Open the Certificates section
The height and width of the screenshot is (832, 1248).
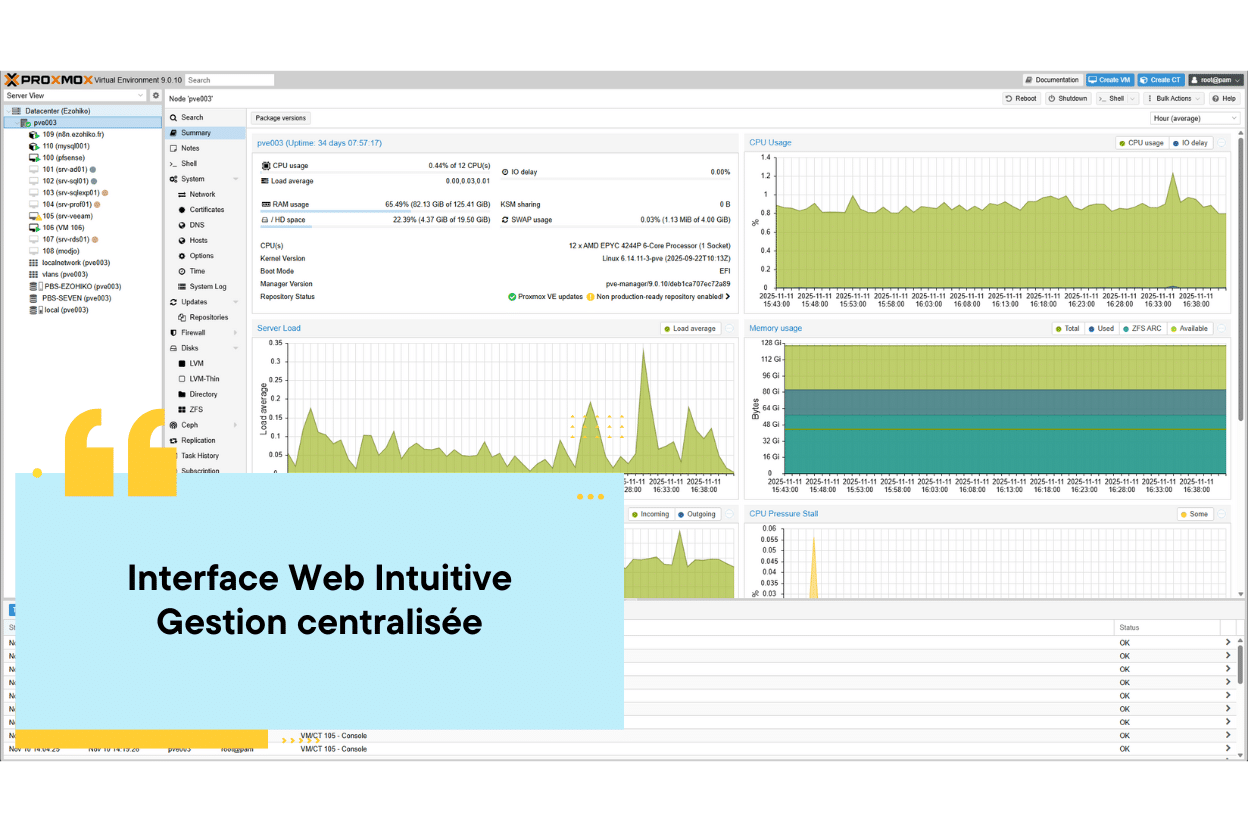coord(207,210)
